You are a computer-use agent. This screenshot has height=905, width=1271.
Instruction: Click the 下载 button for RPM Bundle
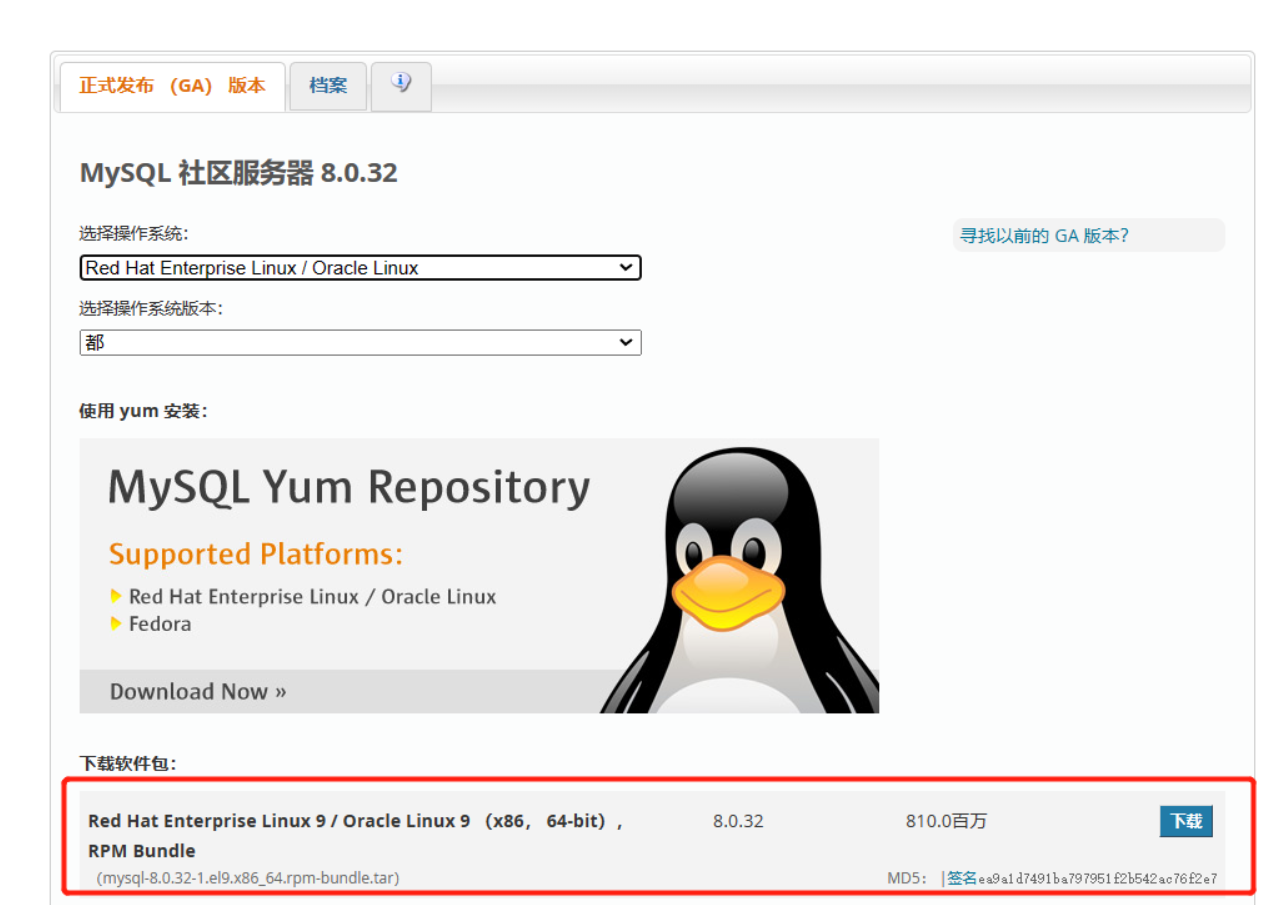click(x=1186, y=821)
